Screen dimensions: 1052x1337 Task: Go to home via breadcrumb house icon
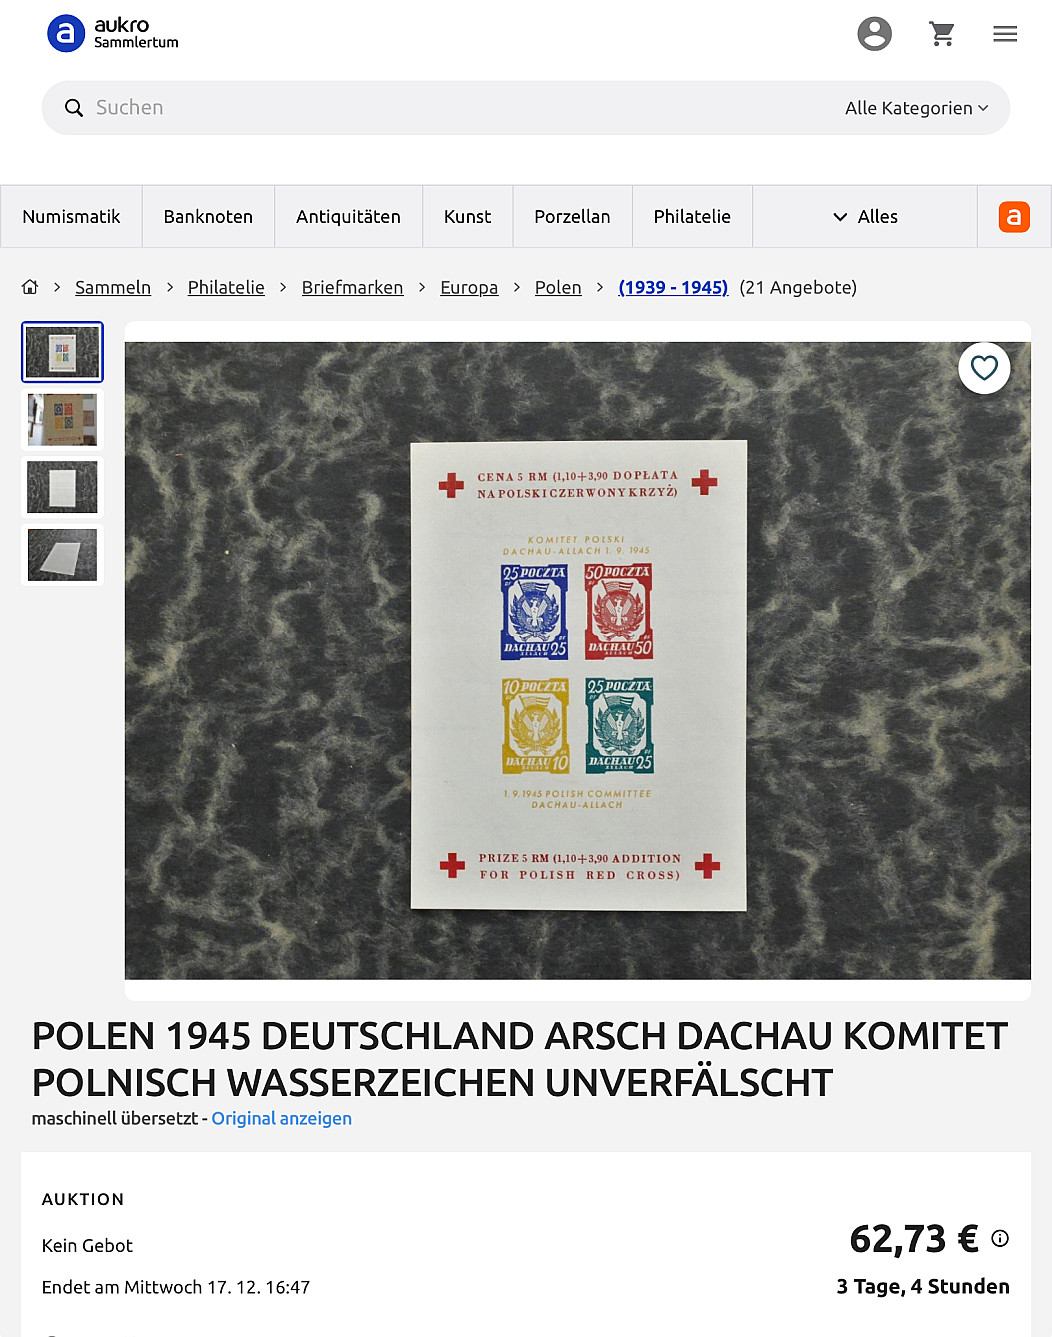pos(30,287)
